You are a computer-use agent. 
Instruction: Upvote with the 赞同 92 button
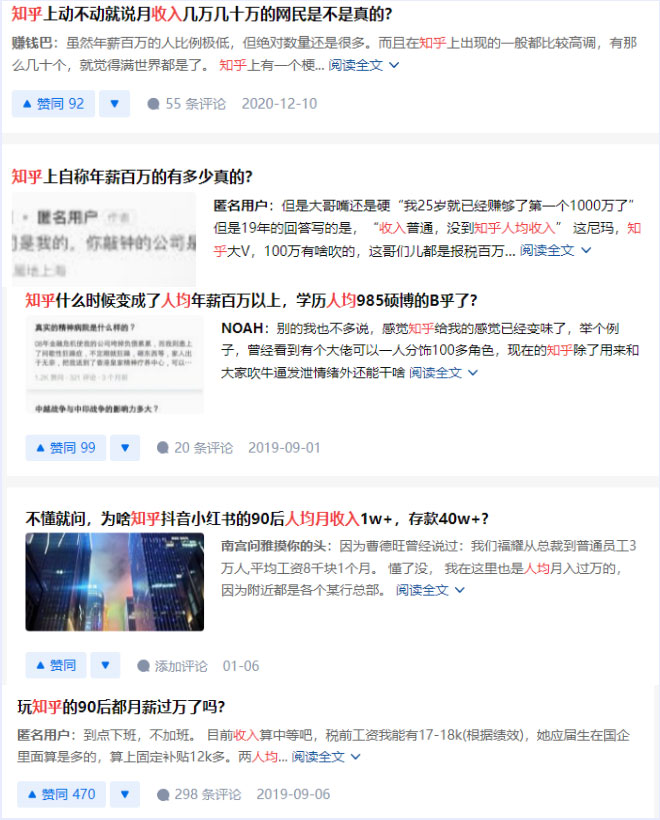(54, 103)
